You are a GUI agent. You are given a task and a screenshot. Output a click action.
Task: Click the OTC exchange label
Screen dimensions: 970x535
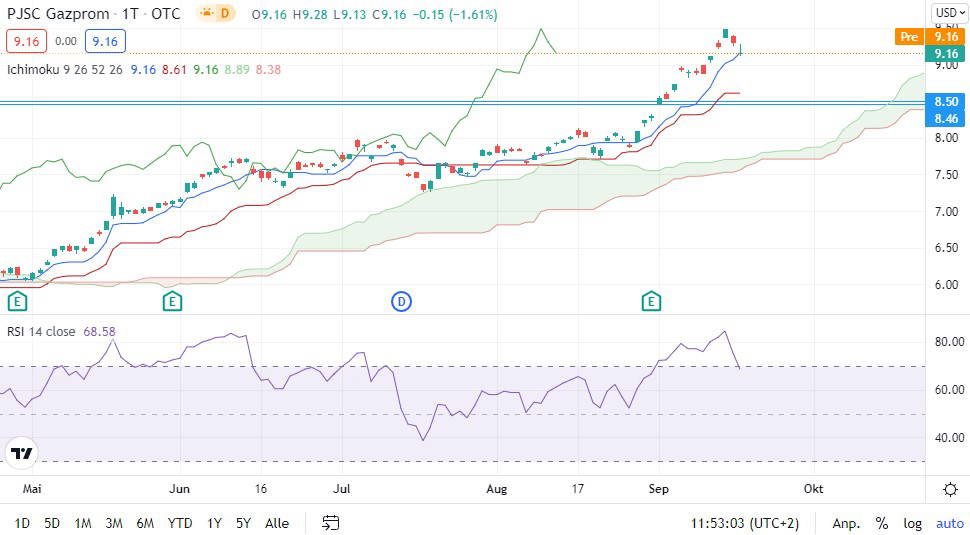tap(166, 14)
